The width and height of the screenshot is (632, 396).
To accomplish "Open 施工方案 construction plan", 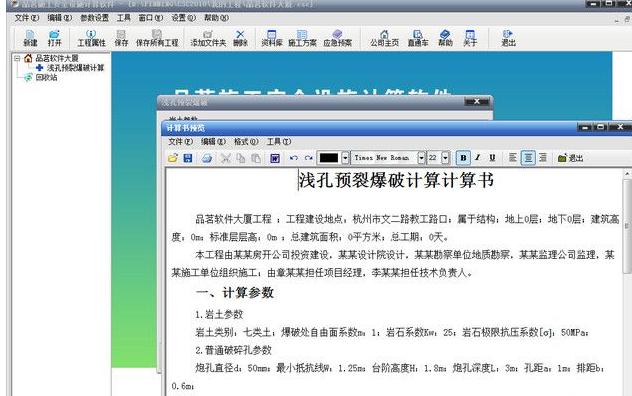I will pyautogui.click(x=302, y=38).
